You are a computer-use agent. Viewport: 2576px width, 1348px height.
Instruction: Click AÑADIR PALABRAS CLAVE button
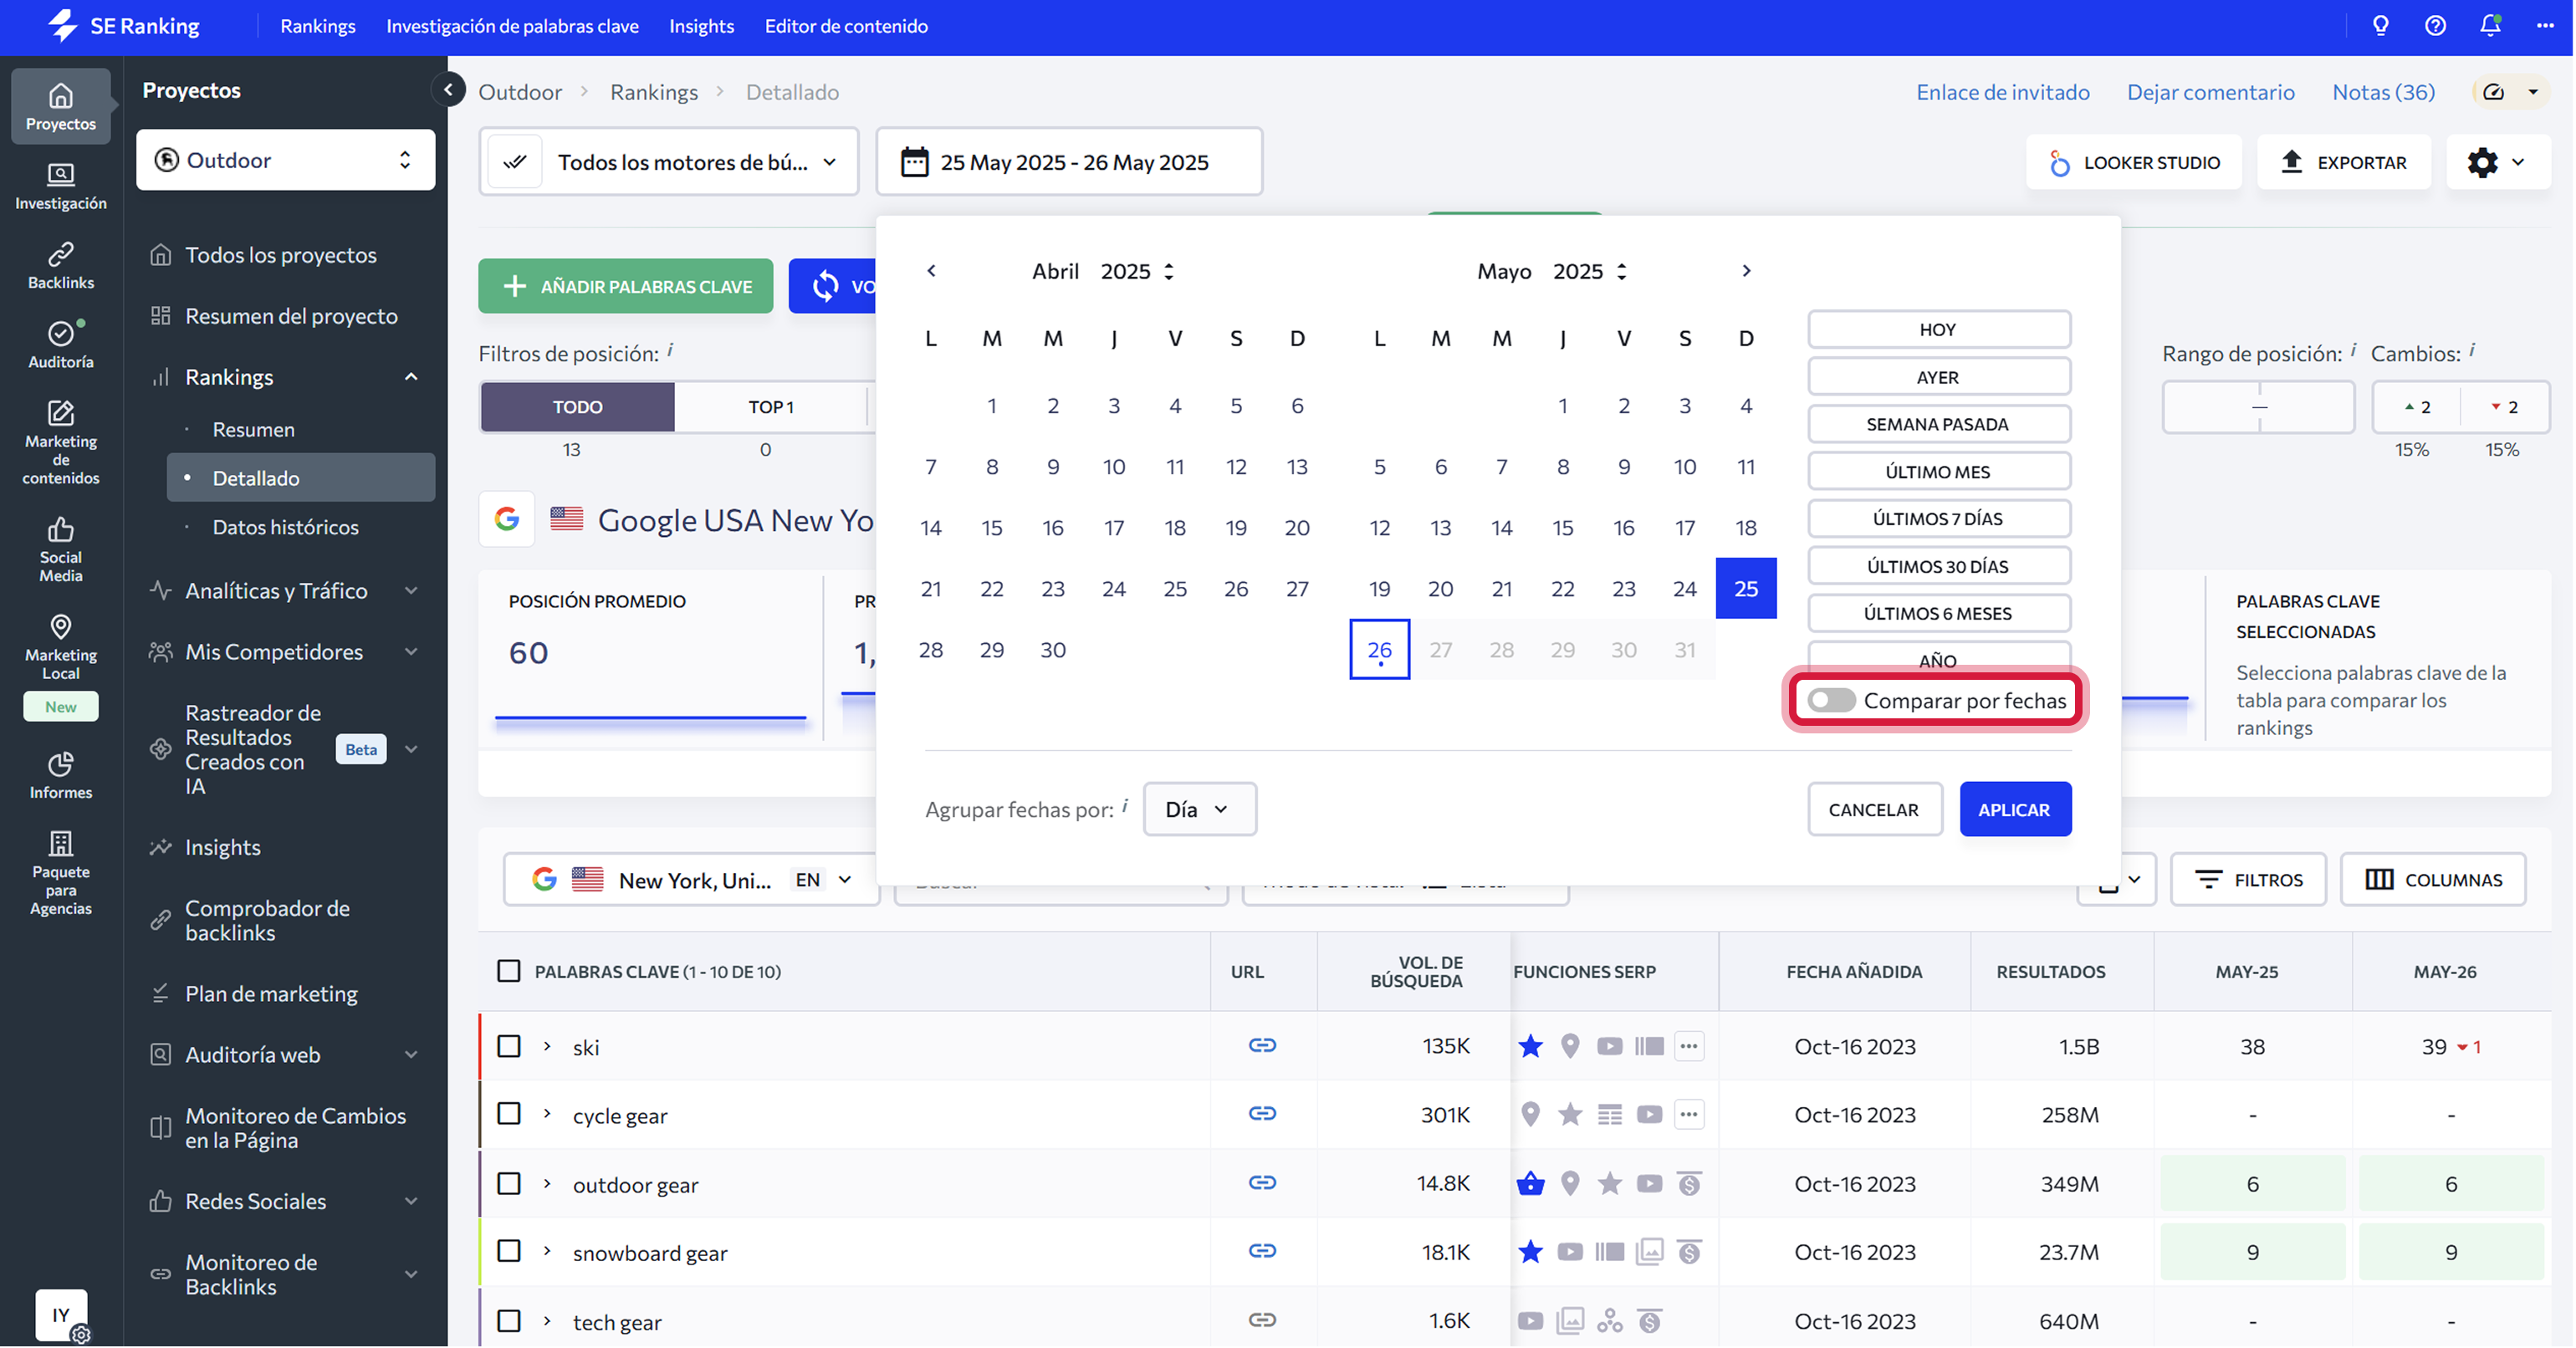(626, 286)
